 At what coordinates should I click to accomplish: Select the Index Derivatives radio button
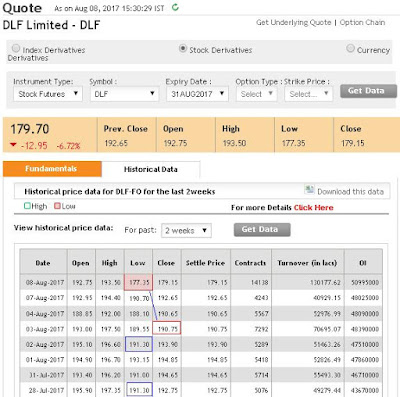tap(16, 48)
